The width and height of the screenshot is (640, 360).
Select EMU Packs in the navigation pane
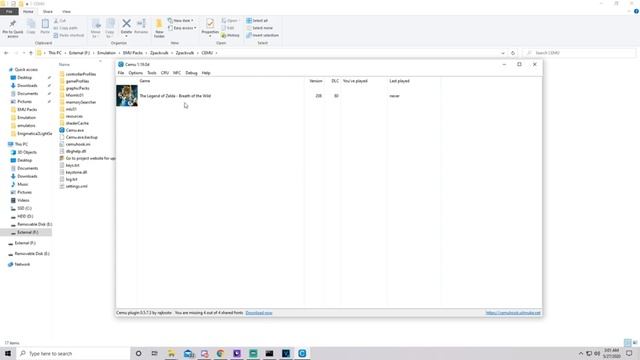(27, 109)
